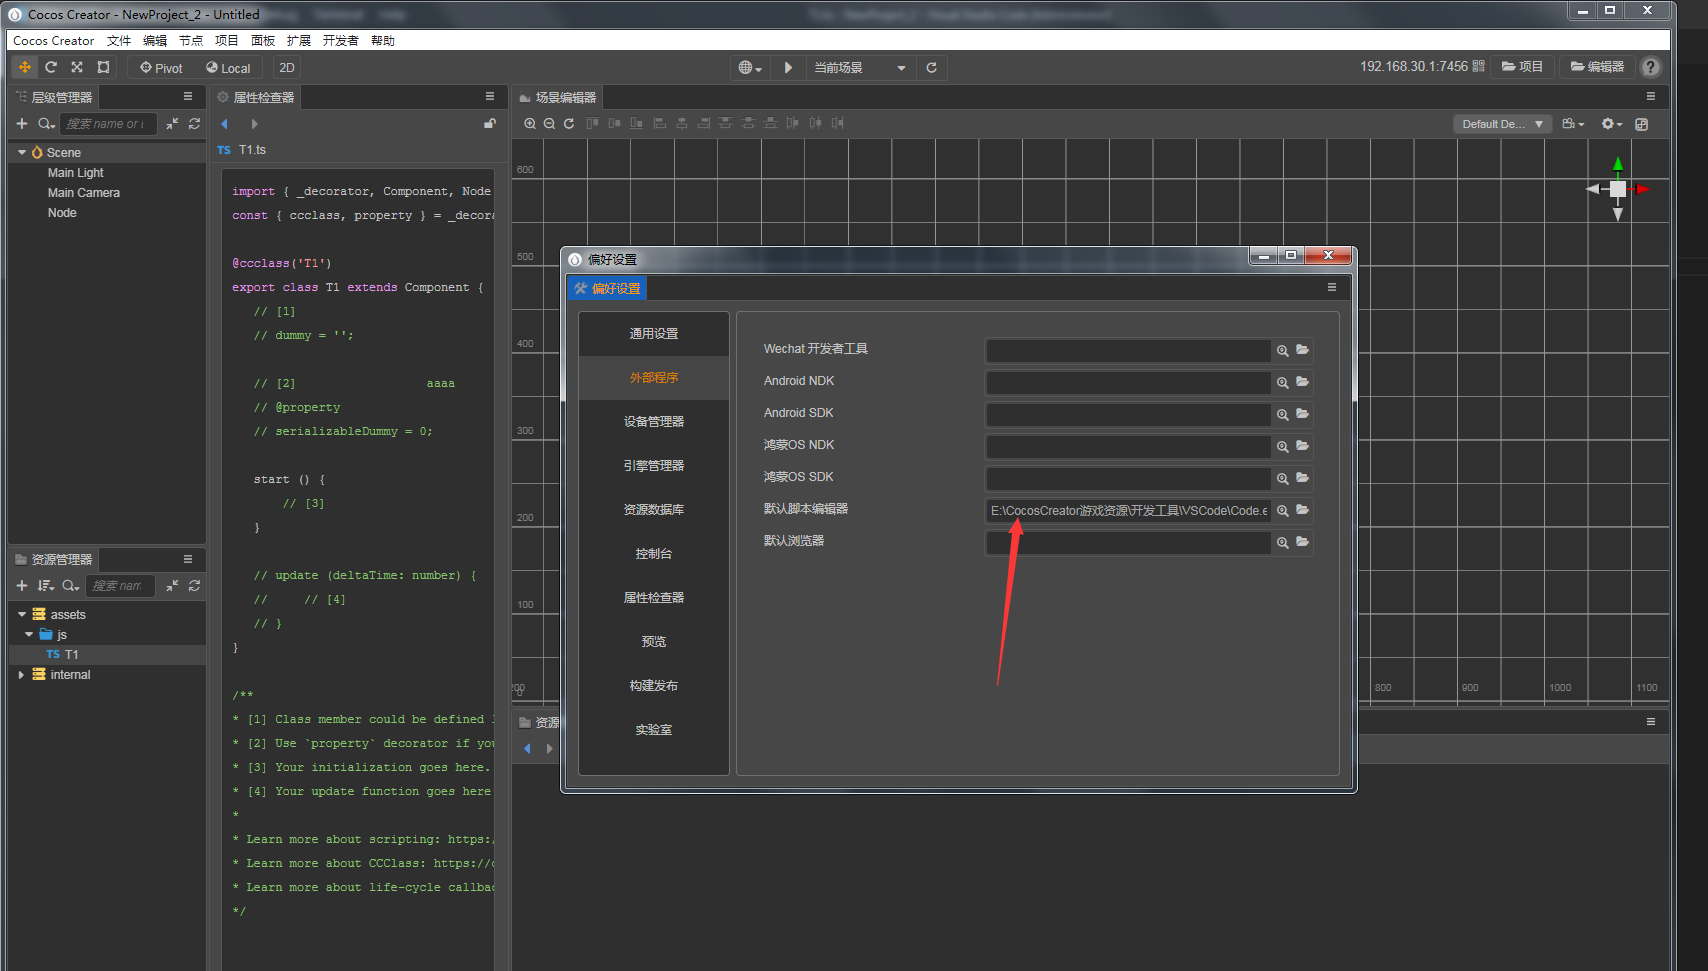The image size is (1708, 971).
Task: Open the help manual icon
Action: point(1651,67)
